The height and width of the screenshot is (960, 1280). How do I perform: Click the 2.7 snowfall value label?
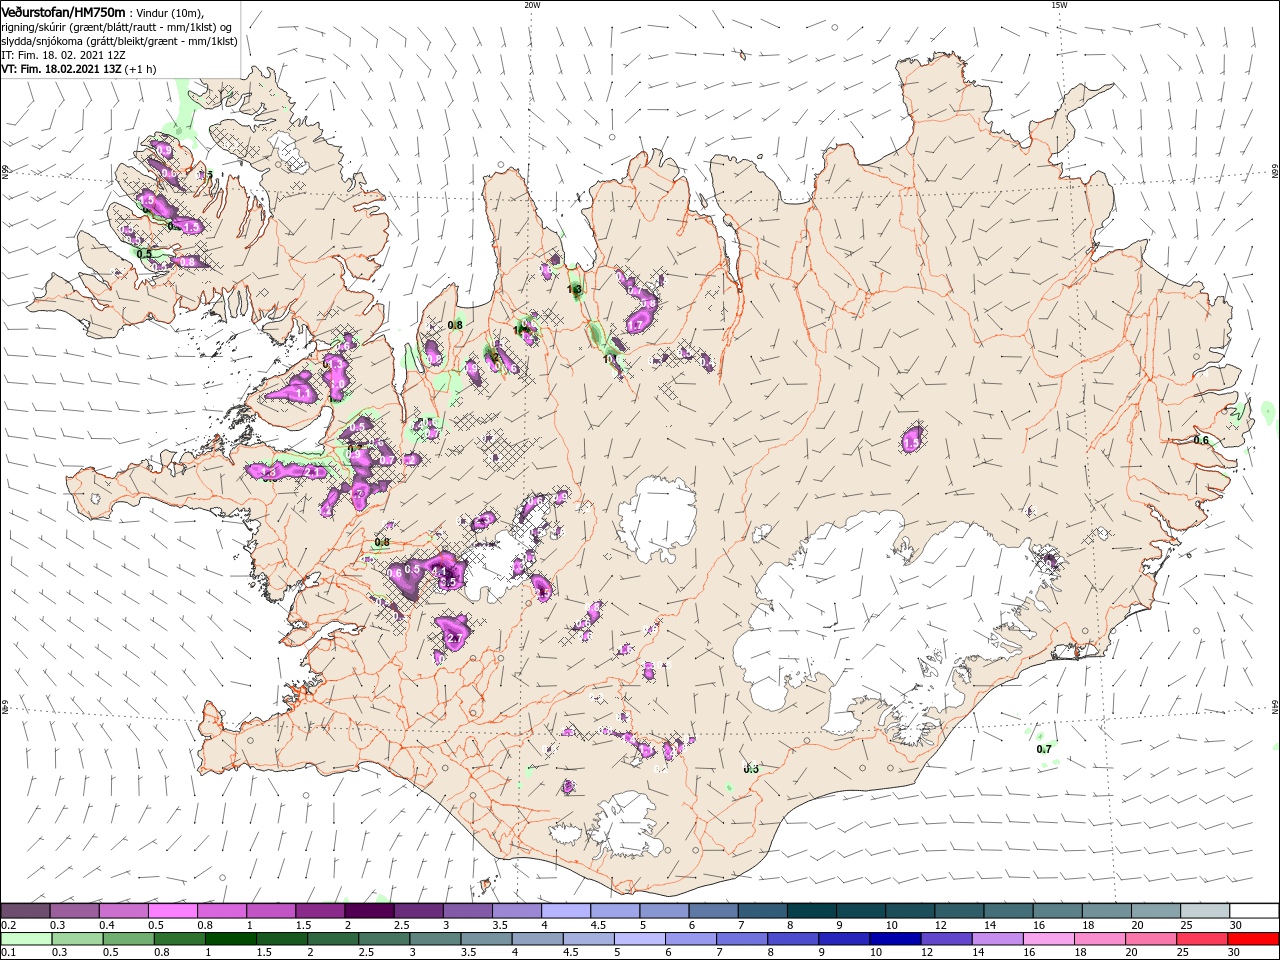click(x=454, y=638)
